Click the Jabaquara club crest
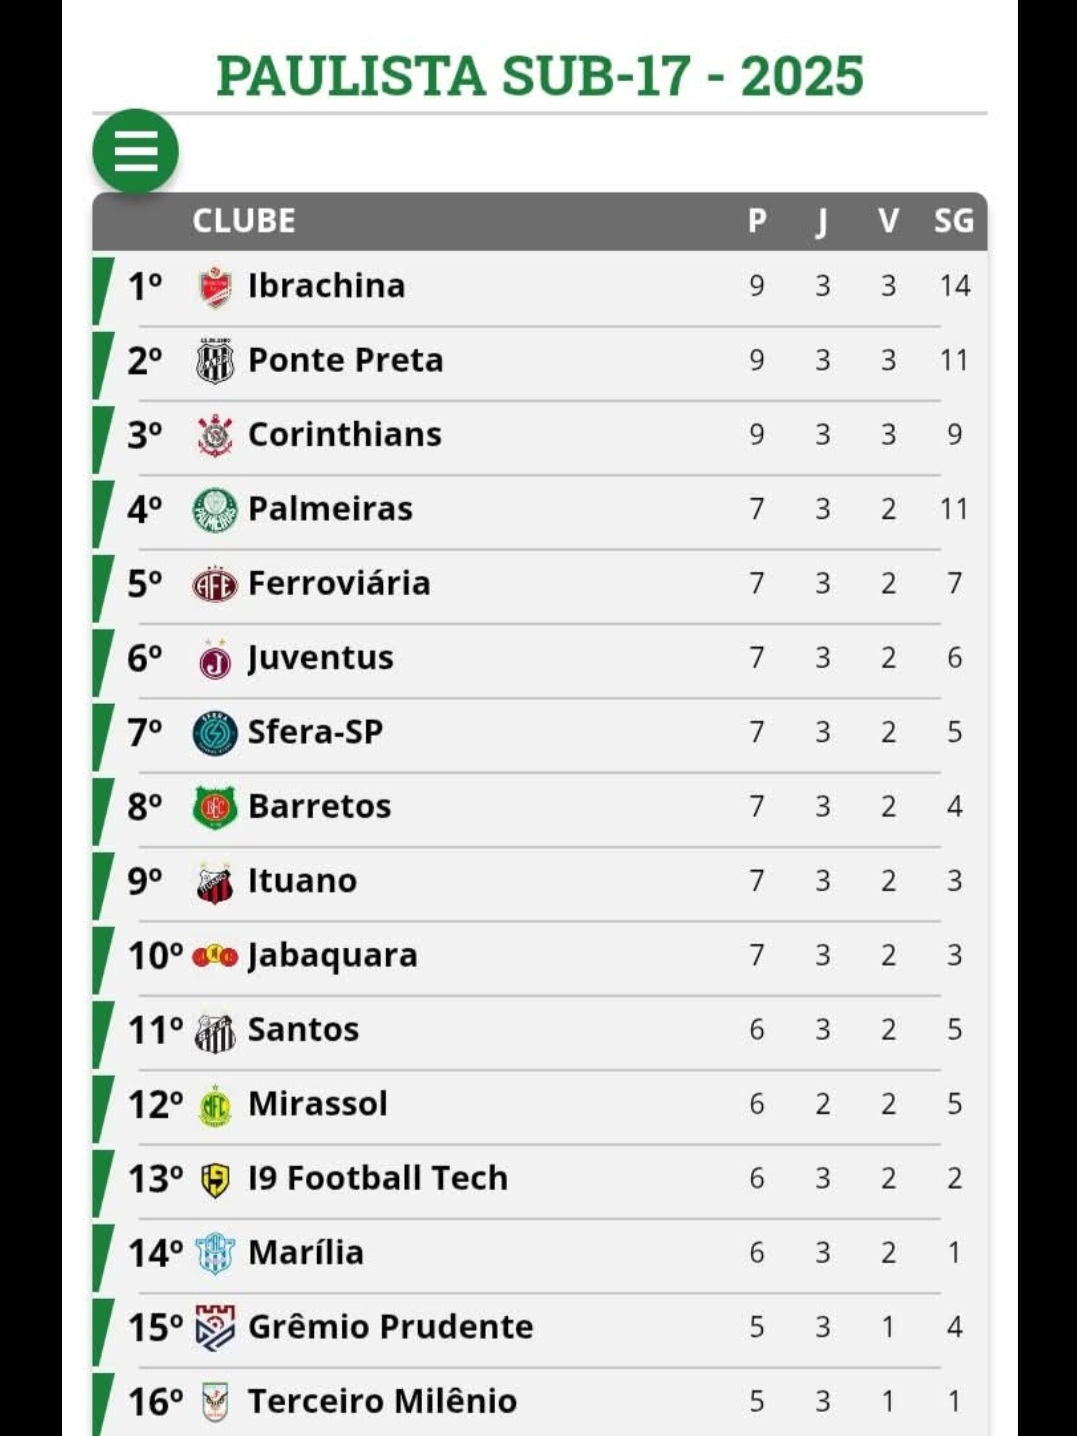This screenshot has width=1077, height=1436. pos(215,956)
